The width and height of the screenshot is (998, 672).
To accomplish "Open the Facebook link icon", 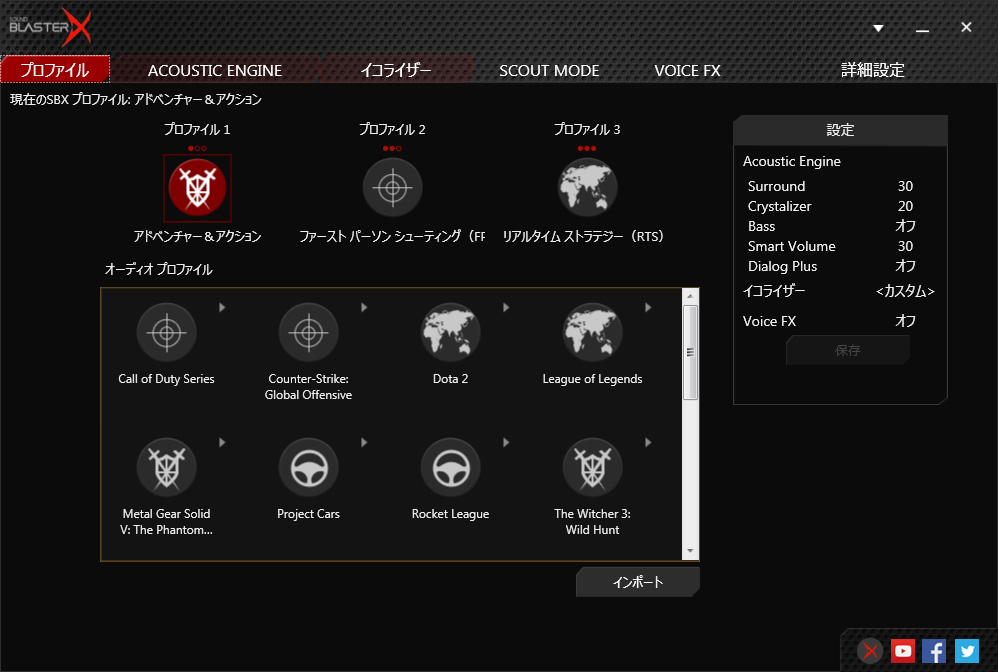I will [x=934, y=651].
